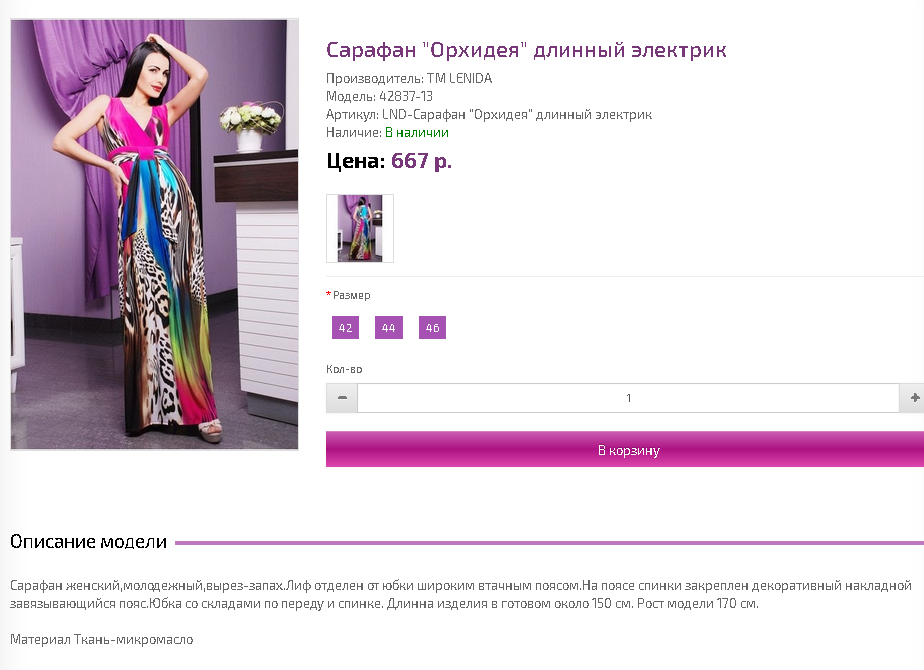Open manufacturer TM LENIDA link
Image resolution: width=924 pixels, height=670 pixels.
(x=460, y=78)
